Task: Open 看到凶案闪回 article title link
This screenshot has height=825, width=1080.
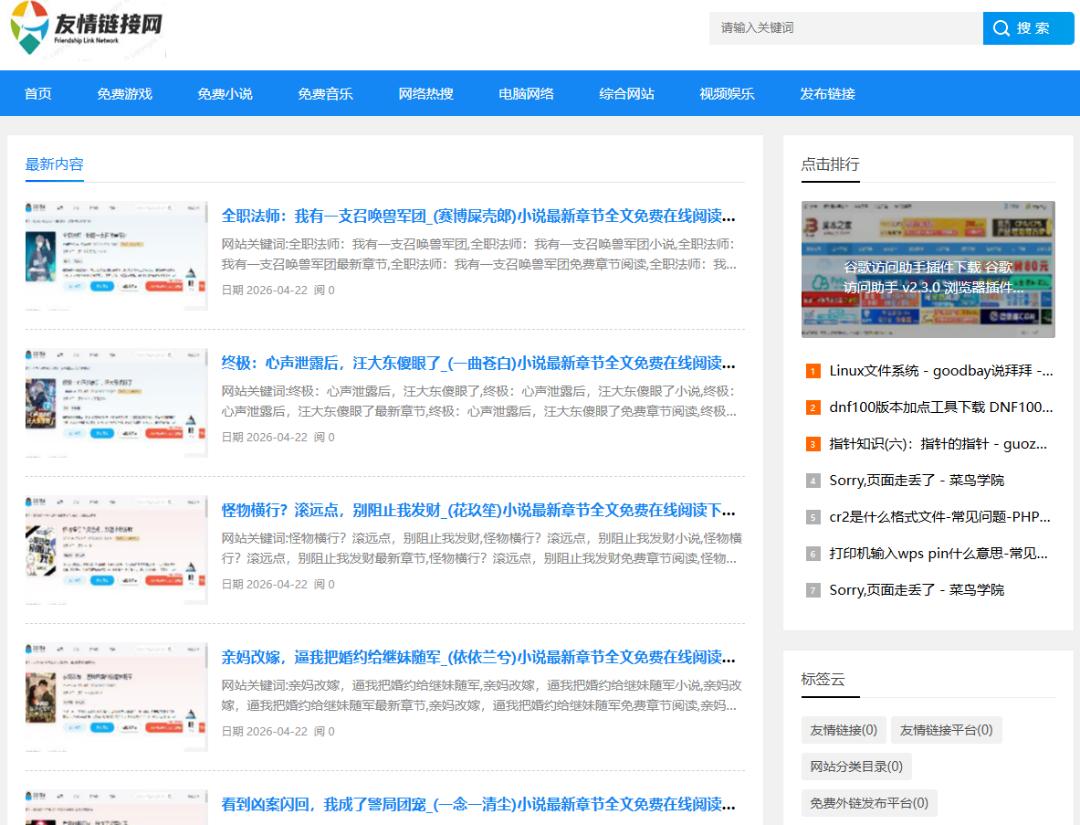Action: 478,804
